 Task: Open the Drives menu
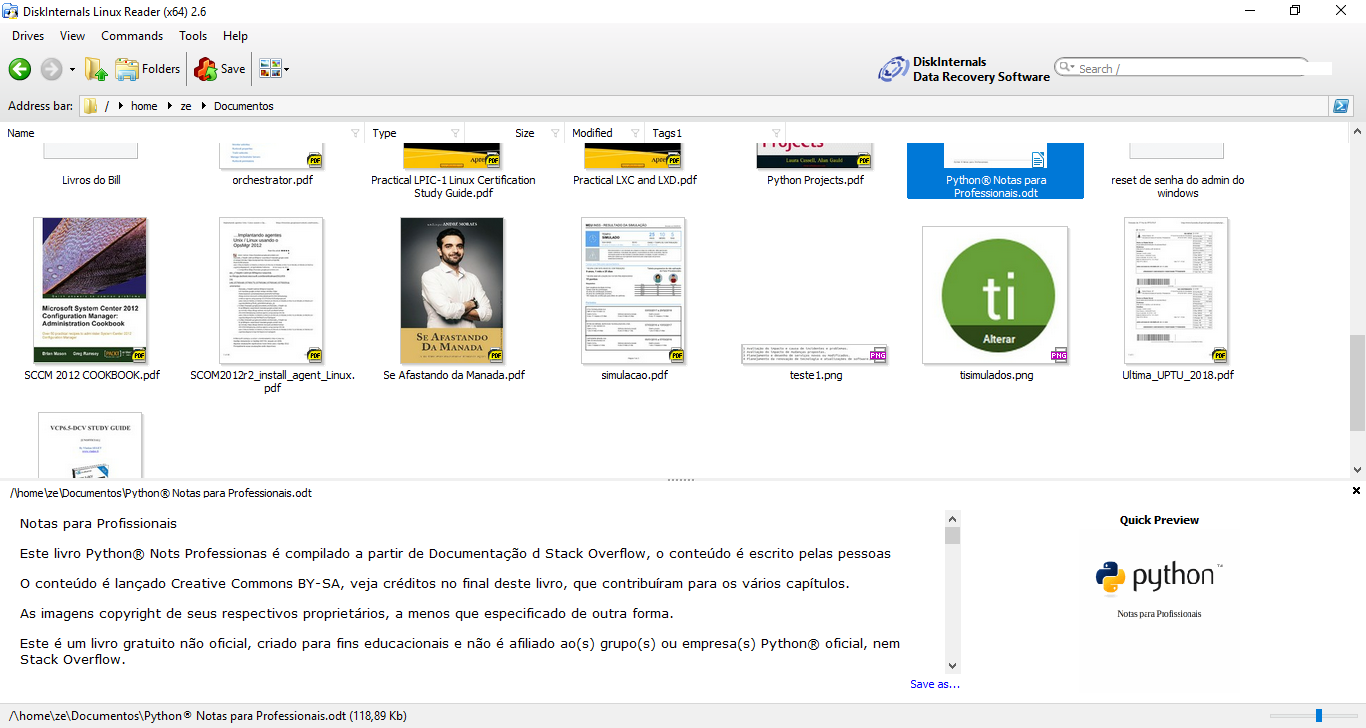coord(28,35)
